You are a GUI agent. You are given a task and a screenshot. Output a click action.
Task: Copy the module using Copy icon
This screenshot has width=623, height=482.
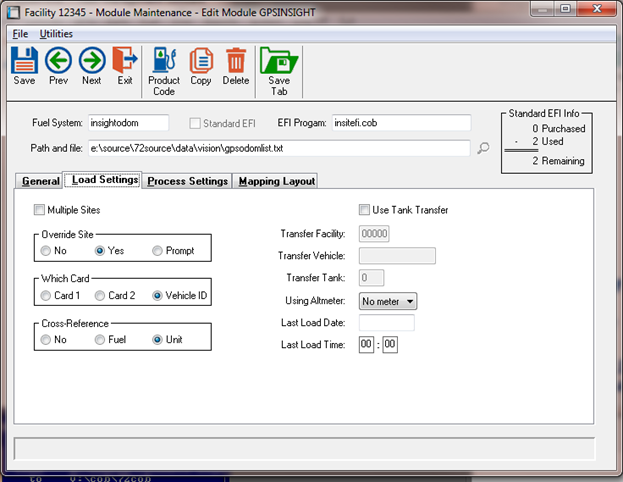[x=201, y=62]
